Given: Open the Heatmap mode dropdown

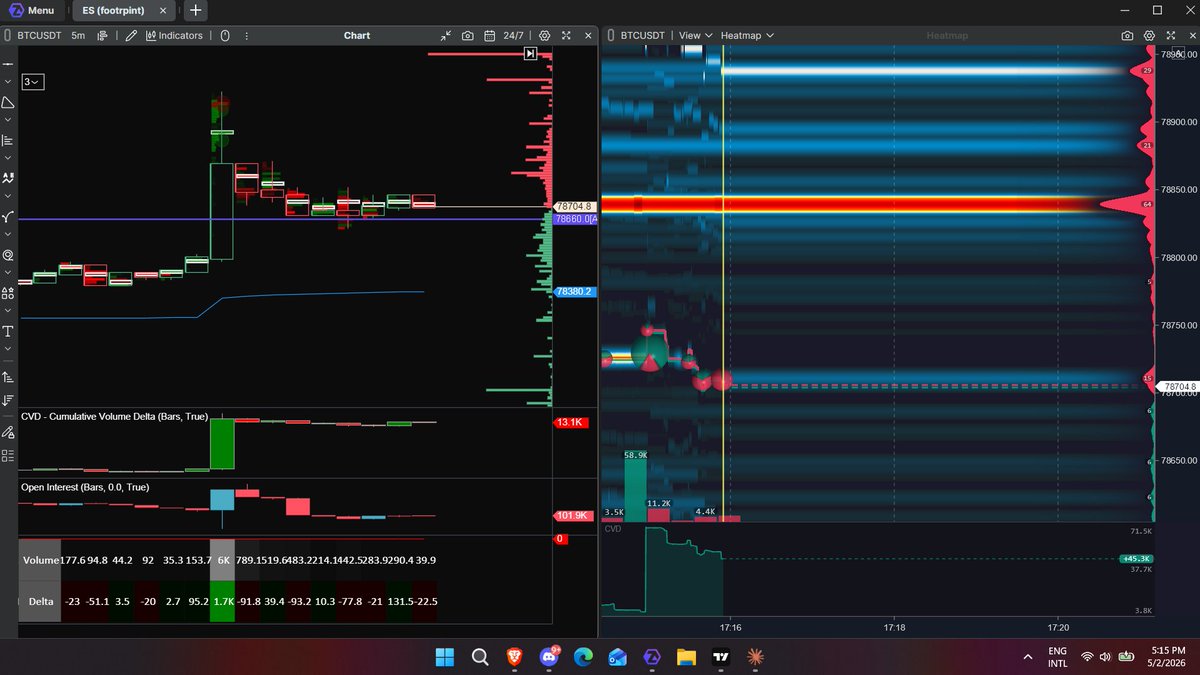Looking at the screenshot, I should 748,35.
